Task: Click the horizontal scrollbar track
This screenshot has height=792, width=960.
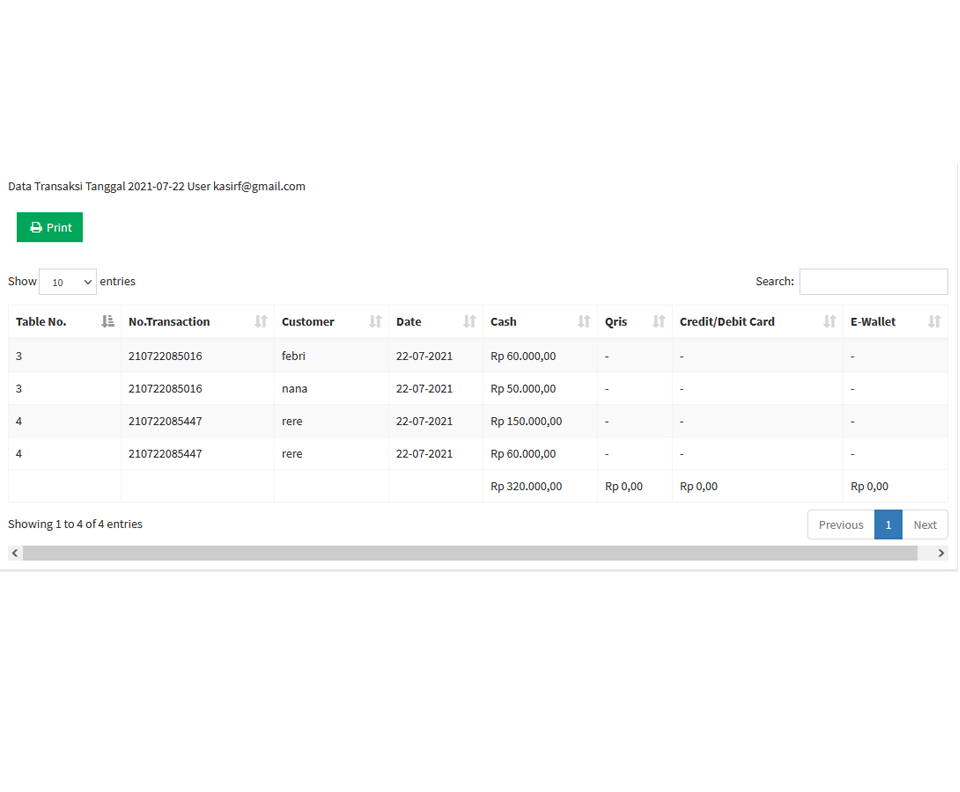Action: click(470, 553)
